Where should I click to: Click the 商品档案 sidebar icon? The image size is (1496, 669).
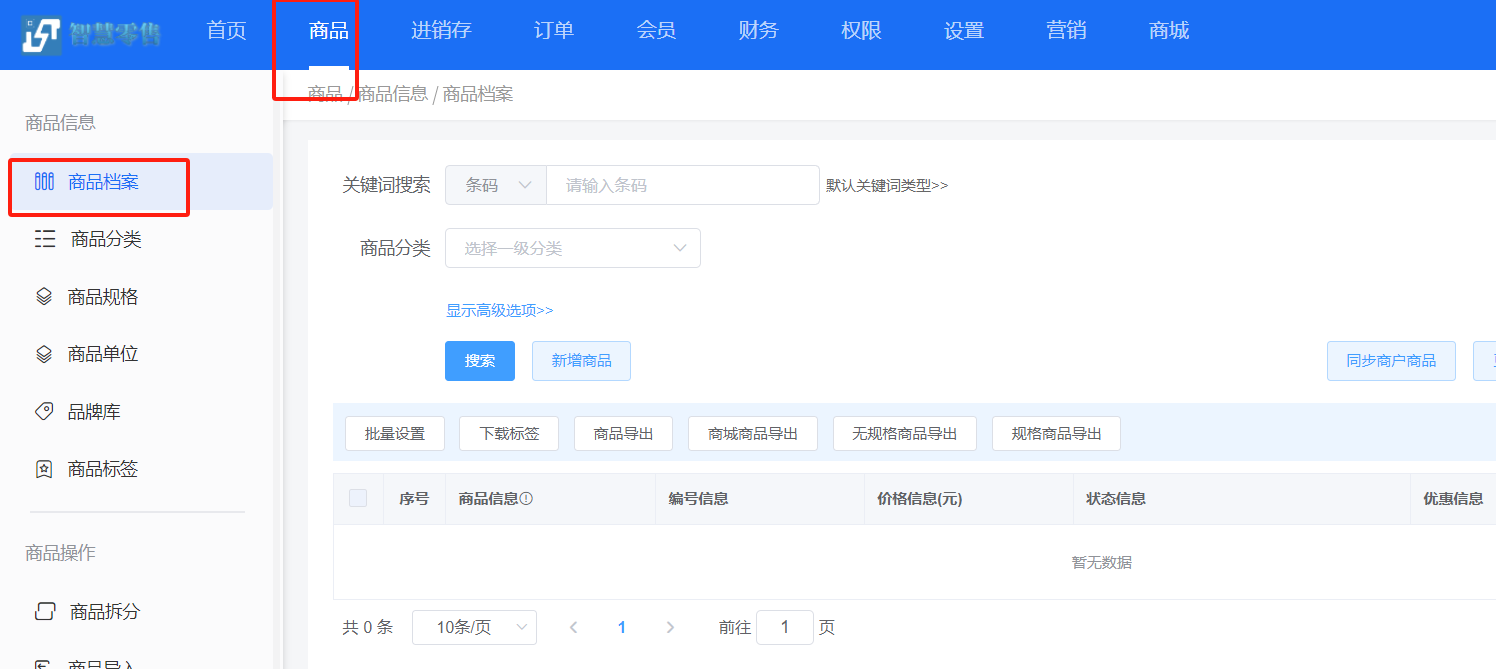pos(44,182)
